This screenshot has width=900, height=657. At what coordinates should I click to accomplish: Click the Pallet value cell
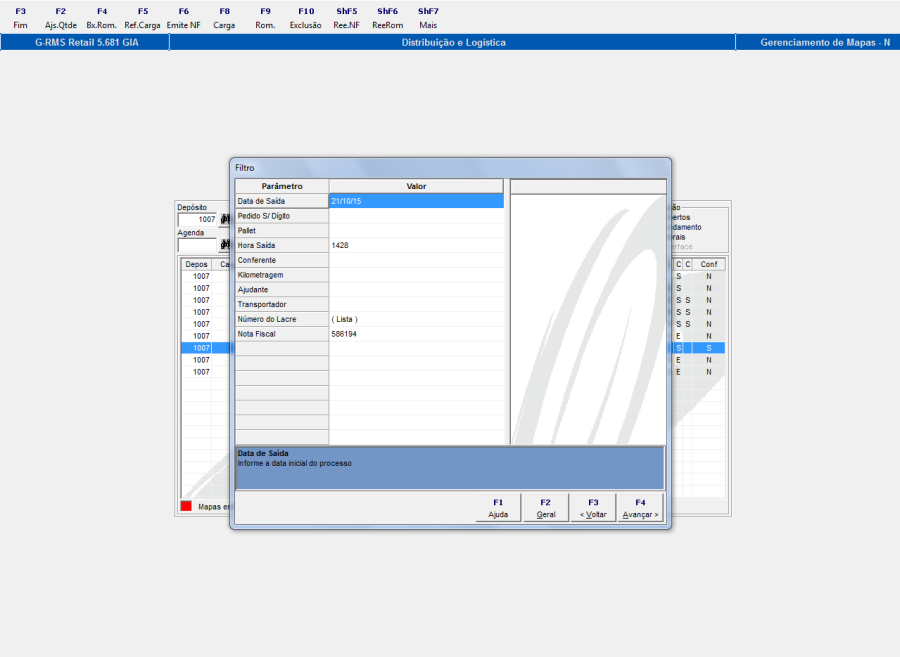(416, 231)
